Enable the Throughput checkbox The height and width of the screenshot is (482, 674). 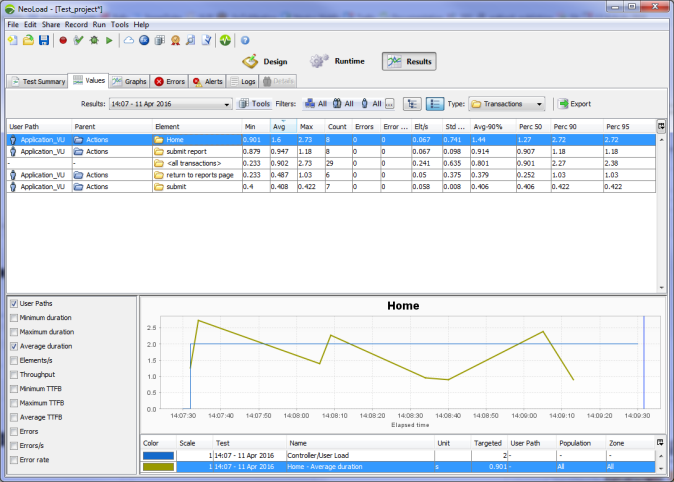pyautogui.click(x=12, y=373)
